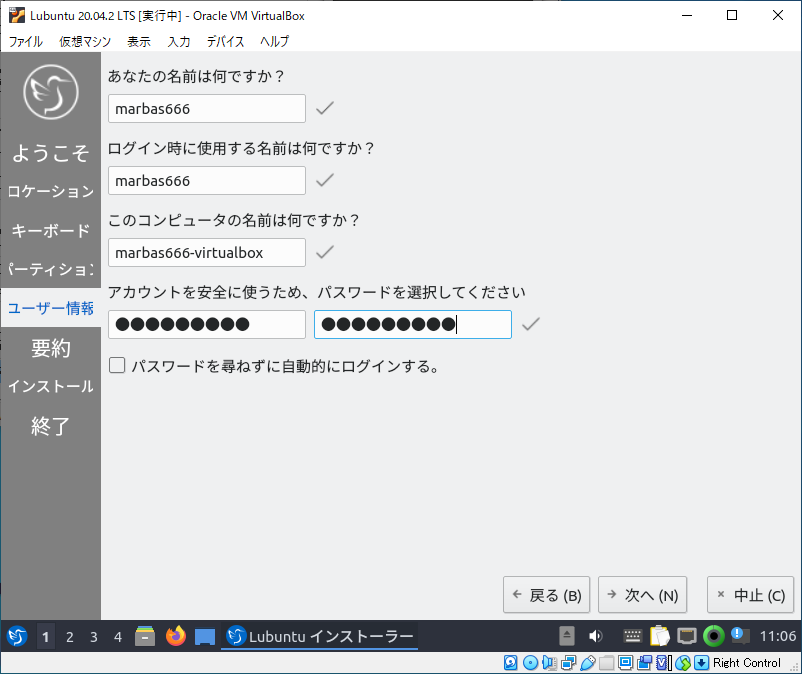Image resolution: width=802 pixels, height=674 pixels.
Task: Click the volume speaker tray icon
Action: pyautogui.click(x=595, y=636)
